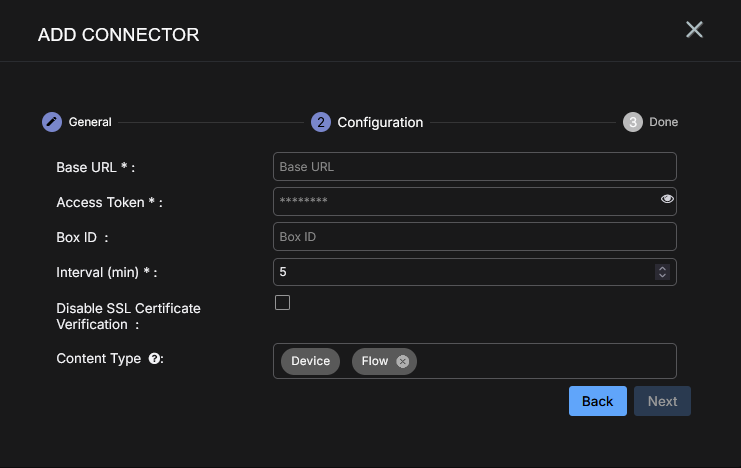
Task: Click the pencil icon for General step
Action: [x=52, y=122]
